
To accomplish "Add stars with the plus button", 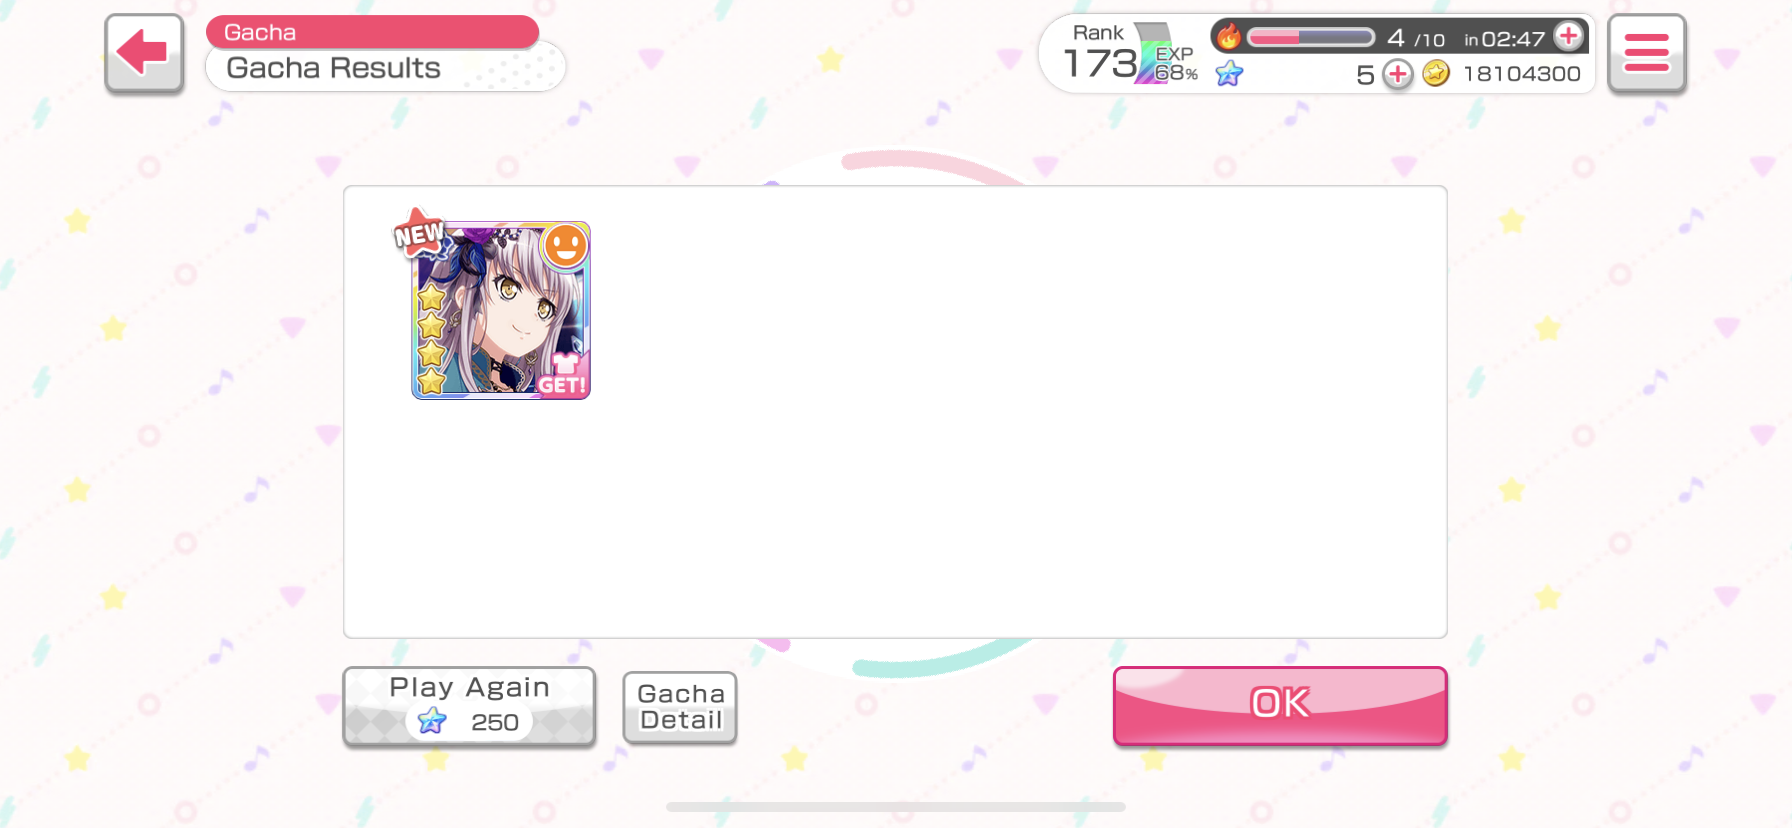I will tap(1397, 74).
